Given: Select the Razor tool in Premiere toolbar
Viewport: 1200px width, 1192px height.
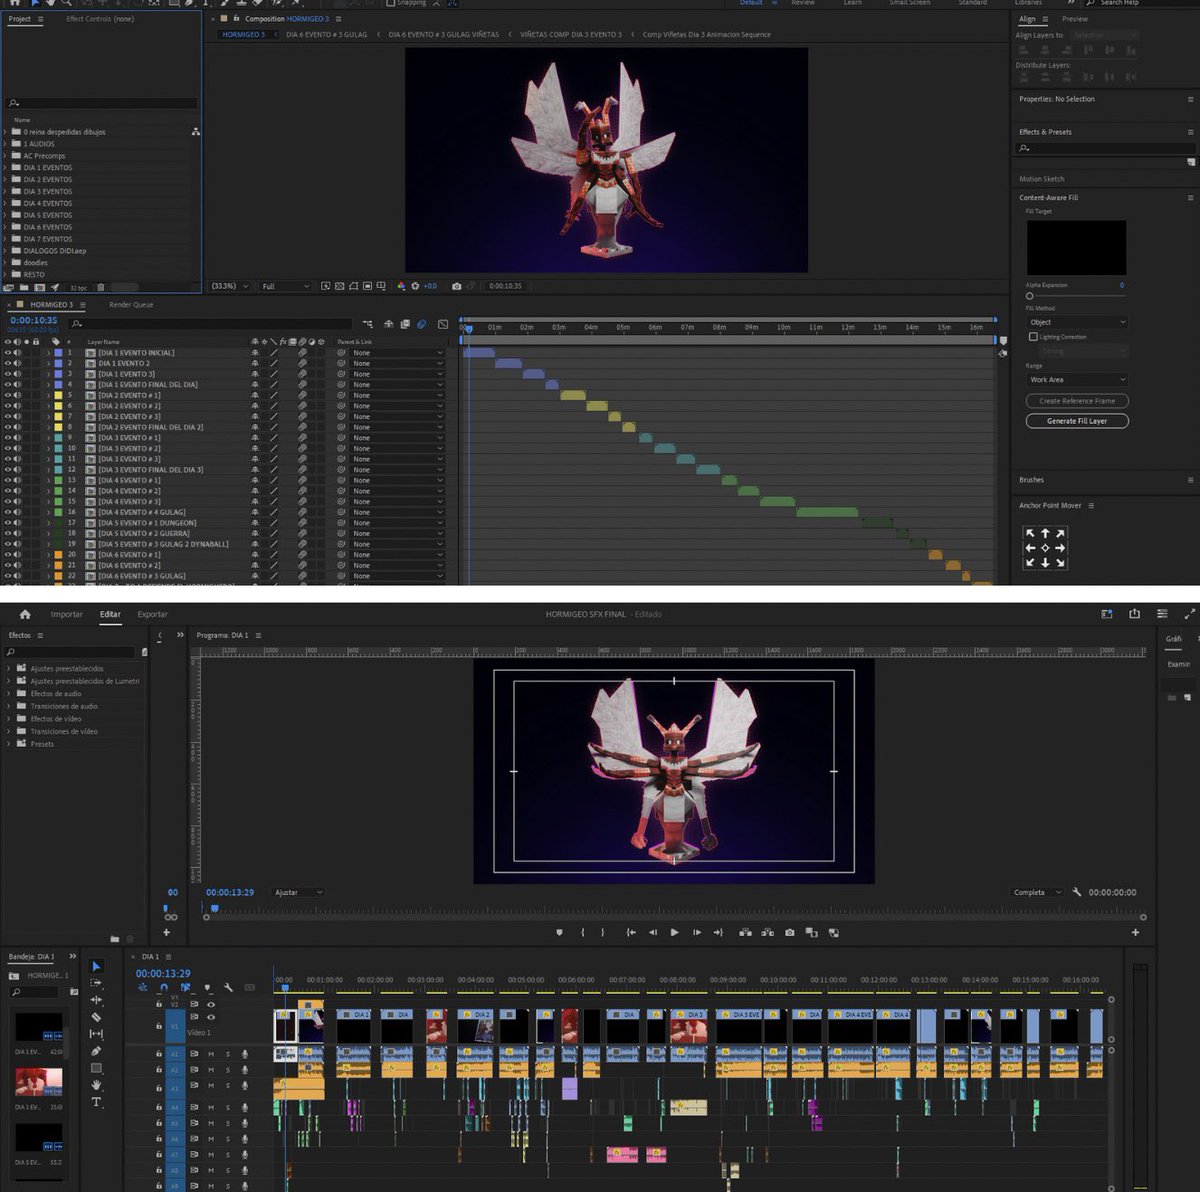Looking at the screenshot, I should click(96, 1017).
